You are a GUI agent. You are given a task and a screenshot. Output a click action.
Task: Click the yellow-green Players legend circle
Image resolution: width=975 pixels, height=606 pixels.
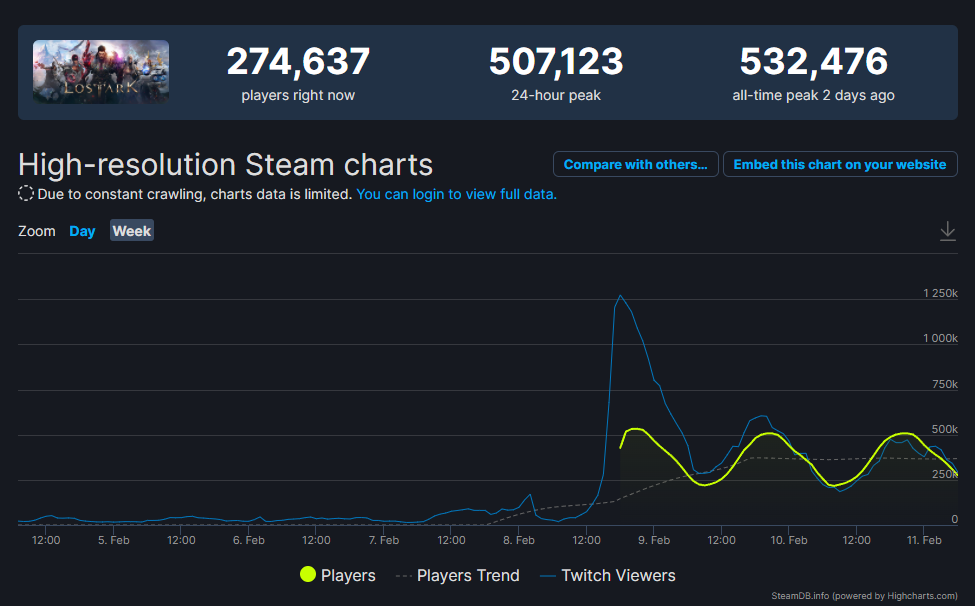click(x=308, y=575)
